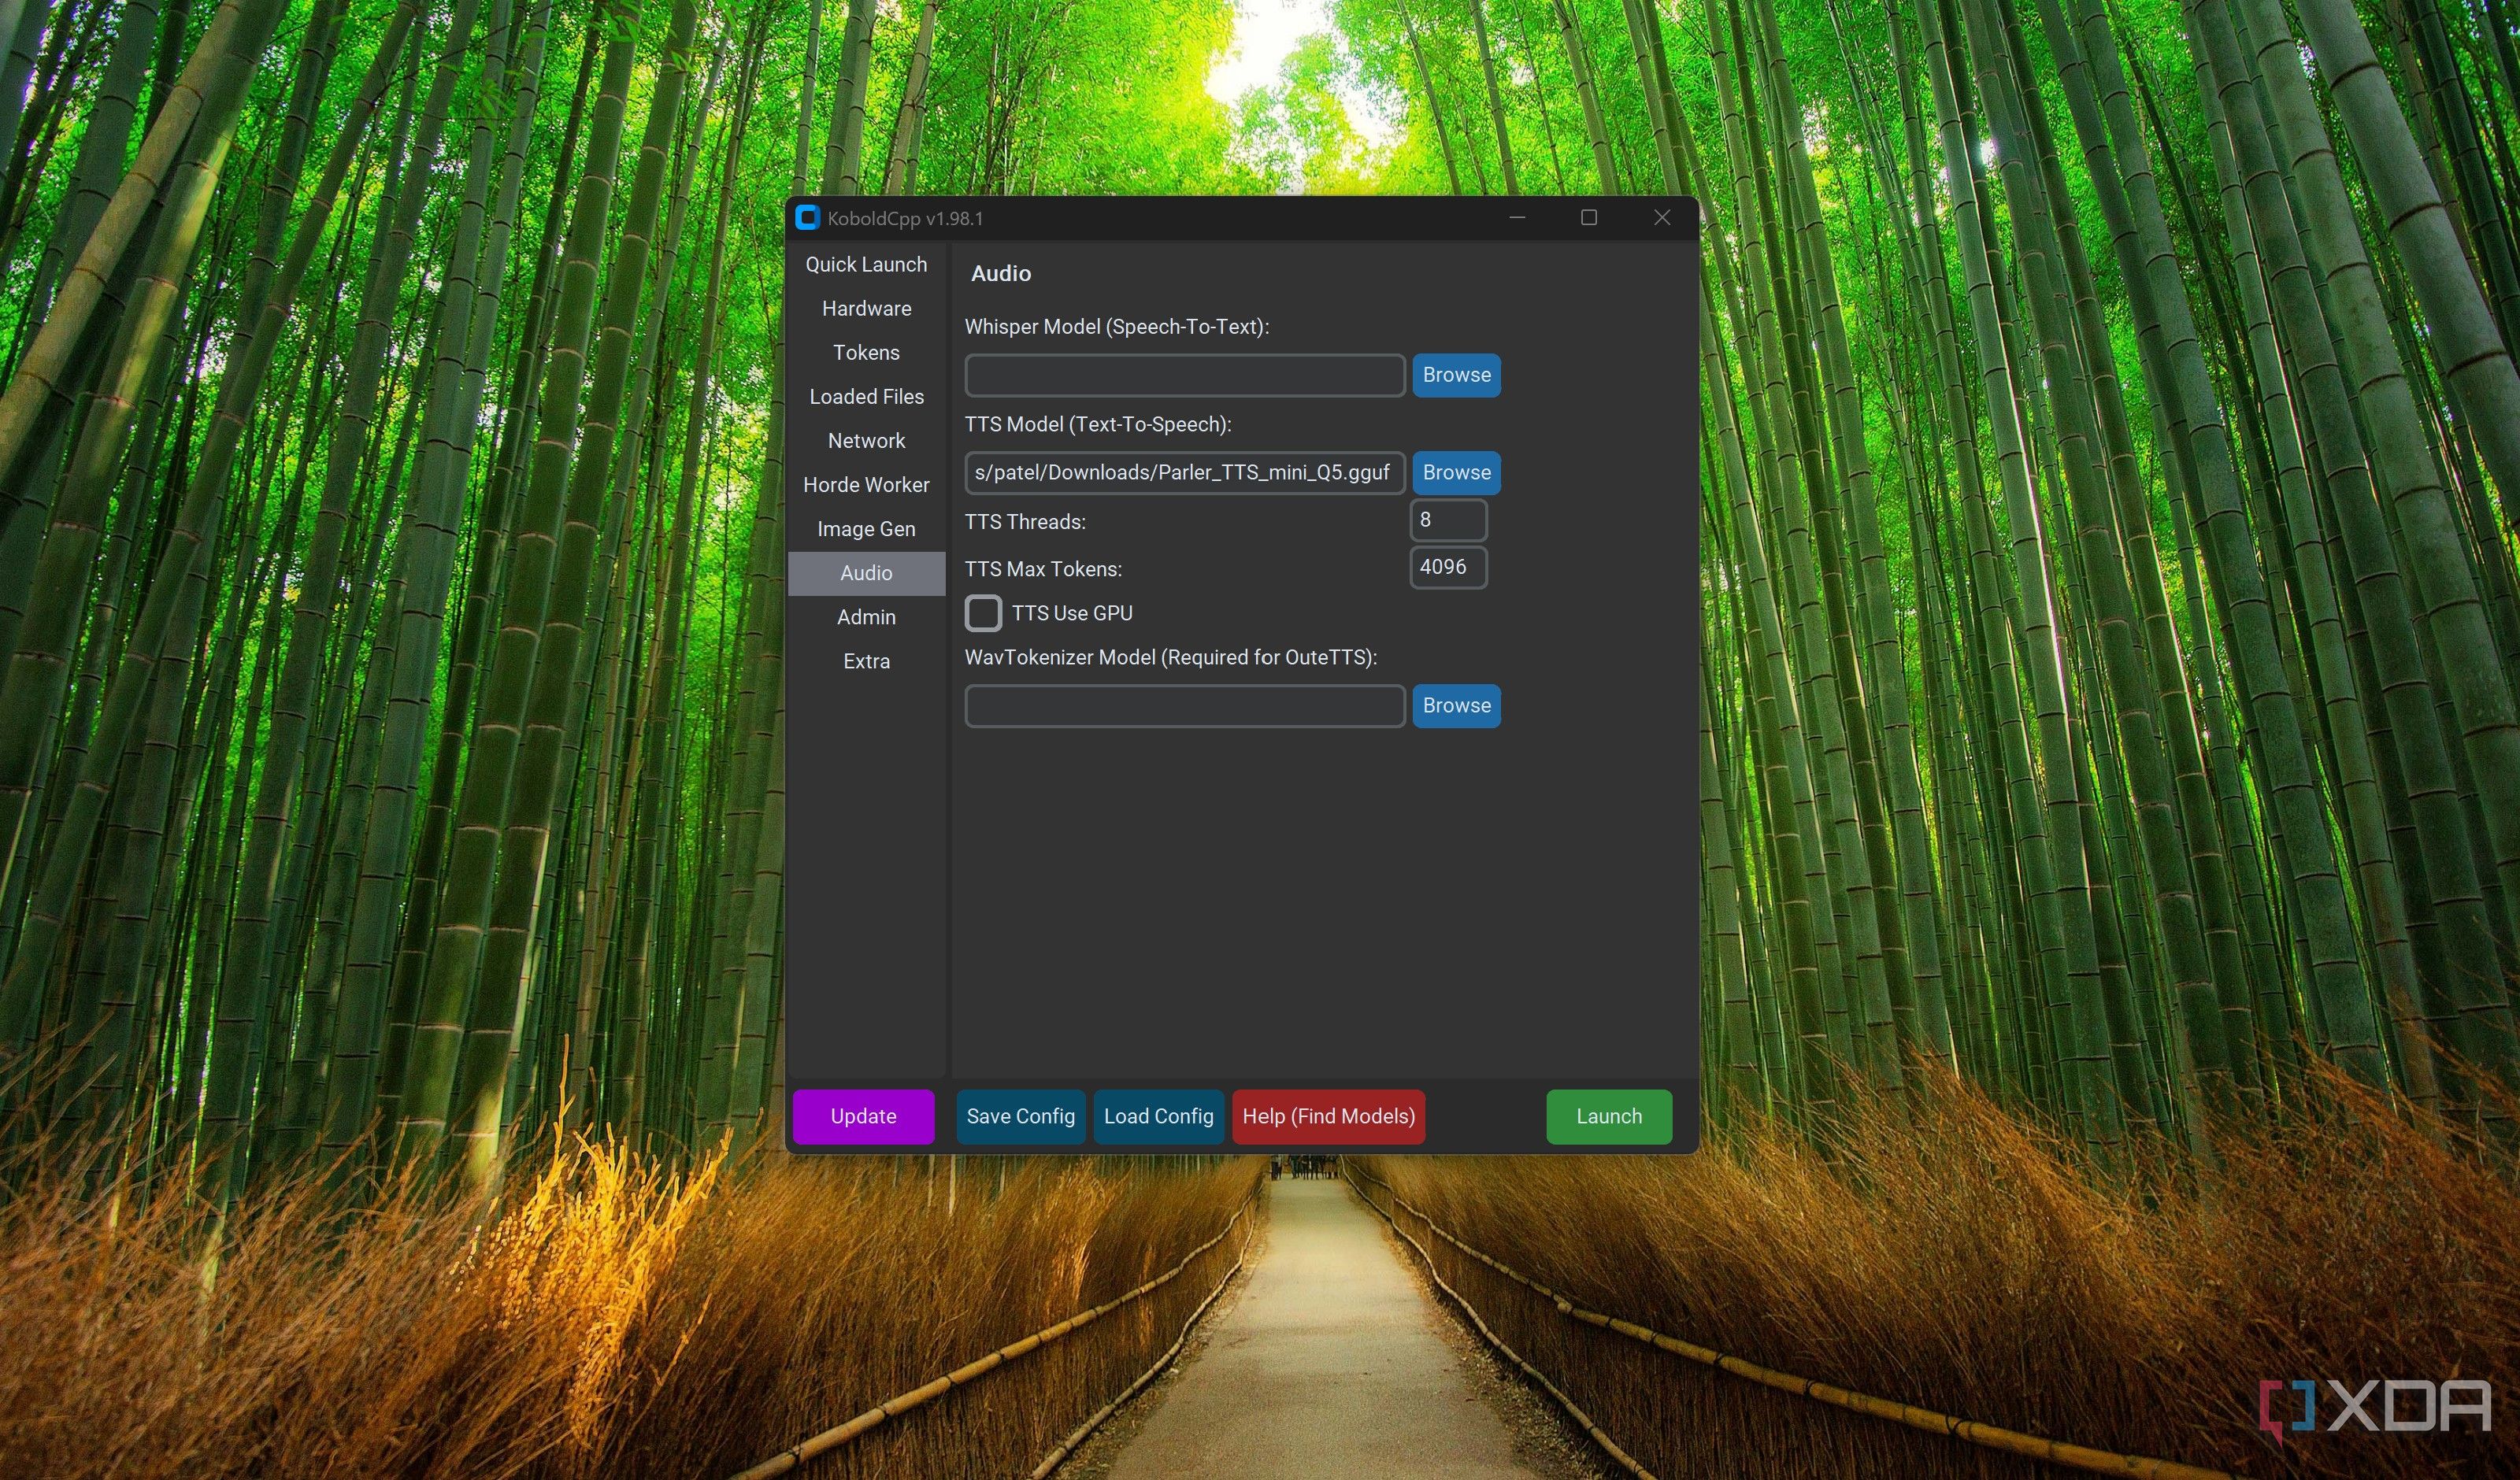Browse for a TTS model file
The width and height of the screenshot is (2520, 1480).
1455,473
